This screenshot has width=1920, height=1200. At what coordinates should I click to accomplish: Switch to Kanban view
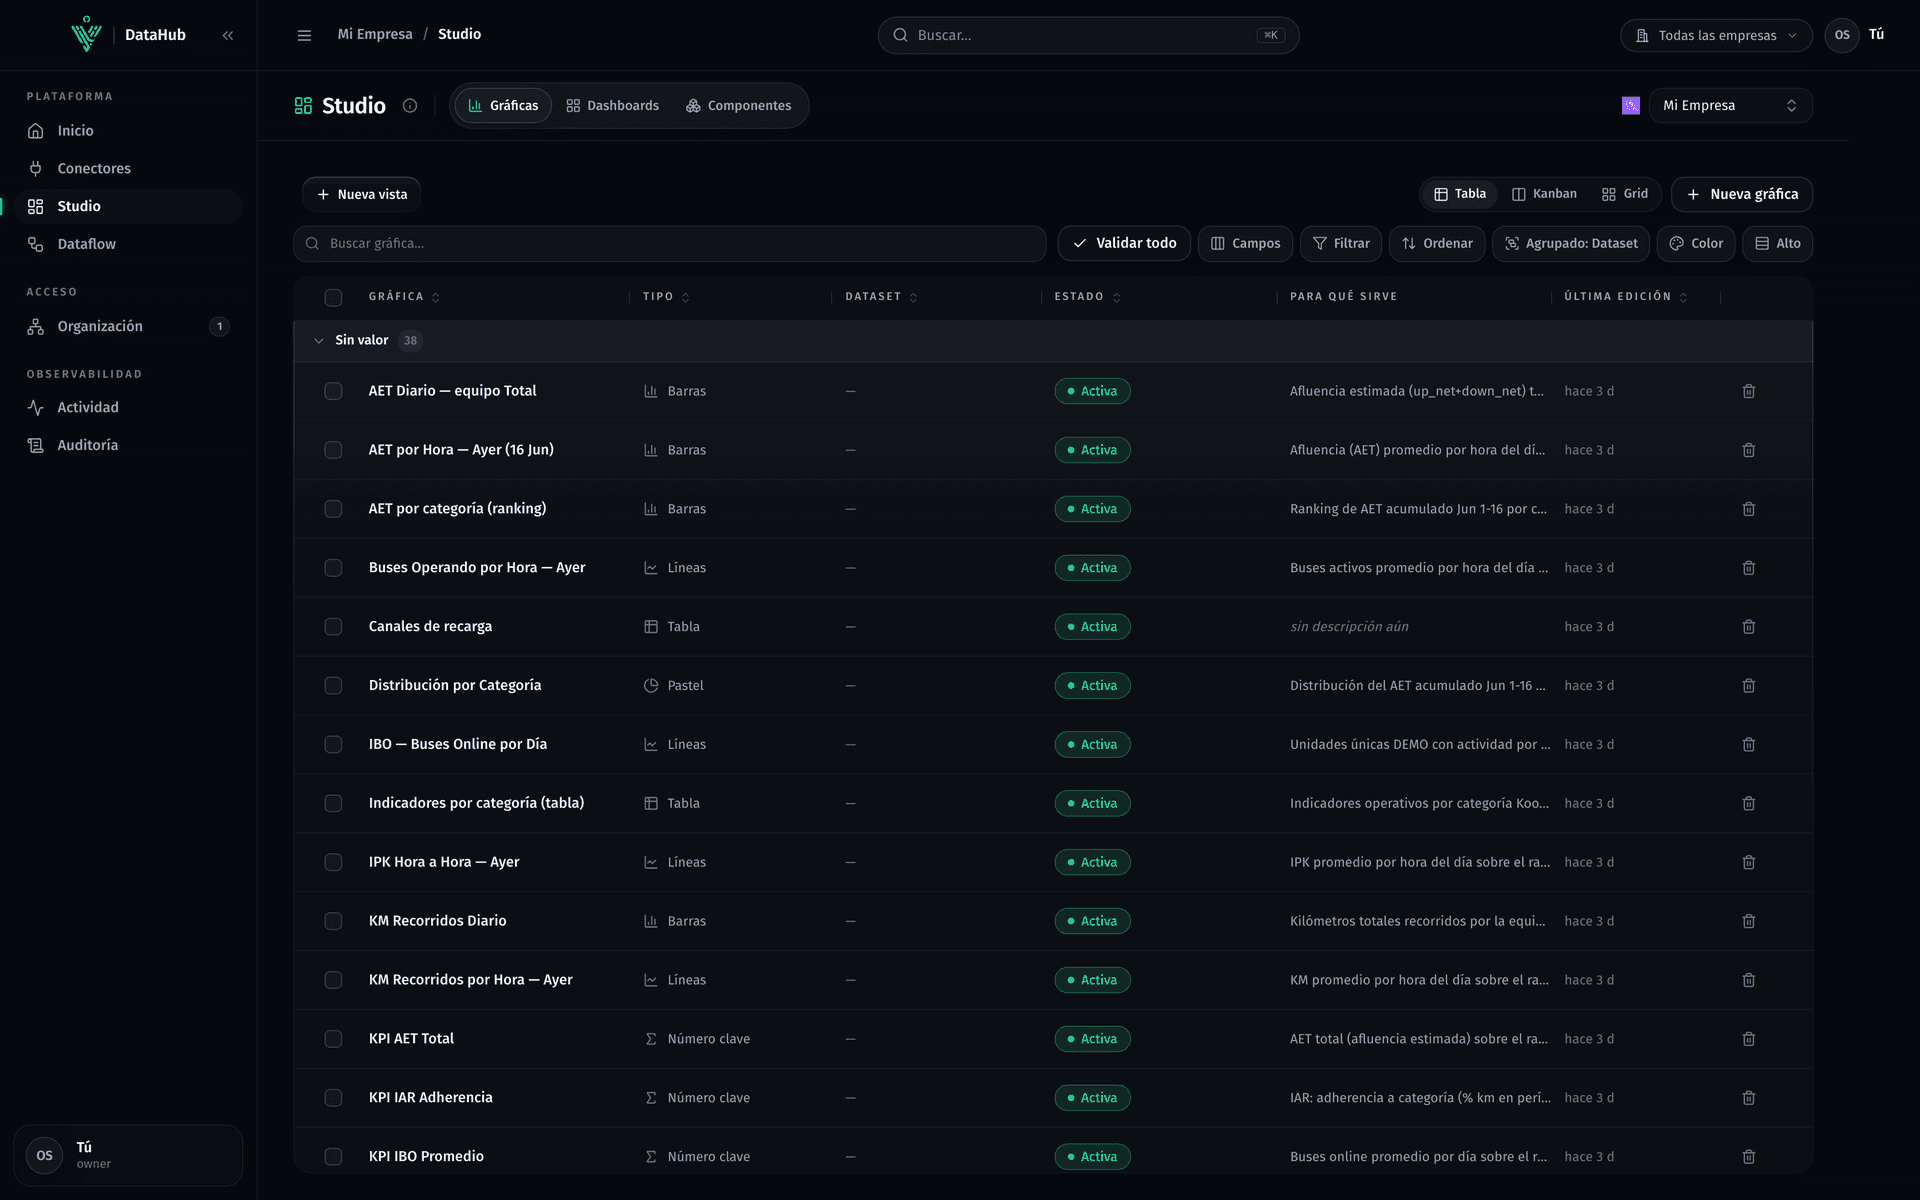[x=1544, y=194]
